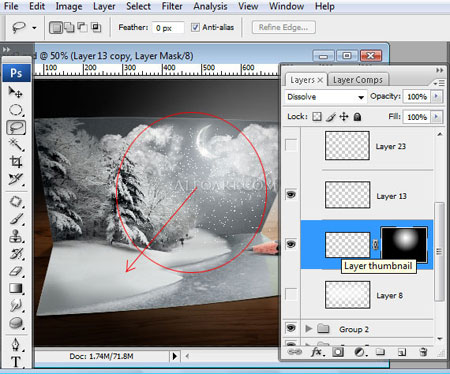450x374 pixels.
Task: Toggle the Anti-alias checkbox
Action: (195, 27)
